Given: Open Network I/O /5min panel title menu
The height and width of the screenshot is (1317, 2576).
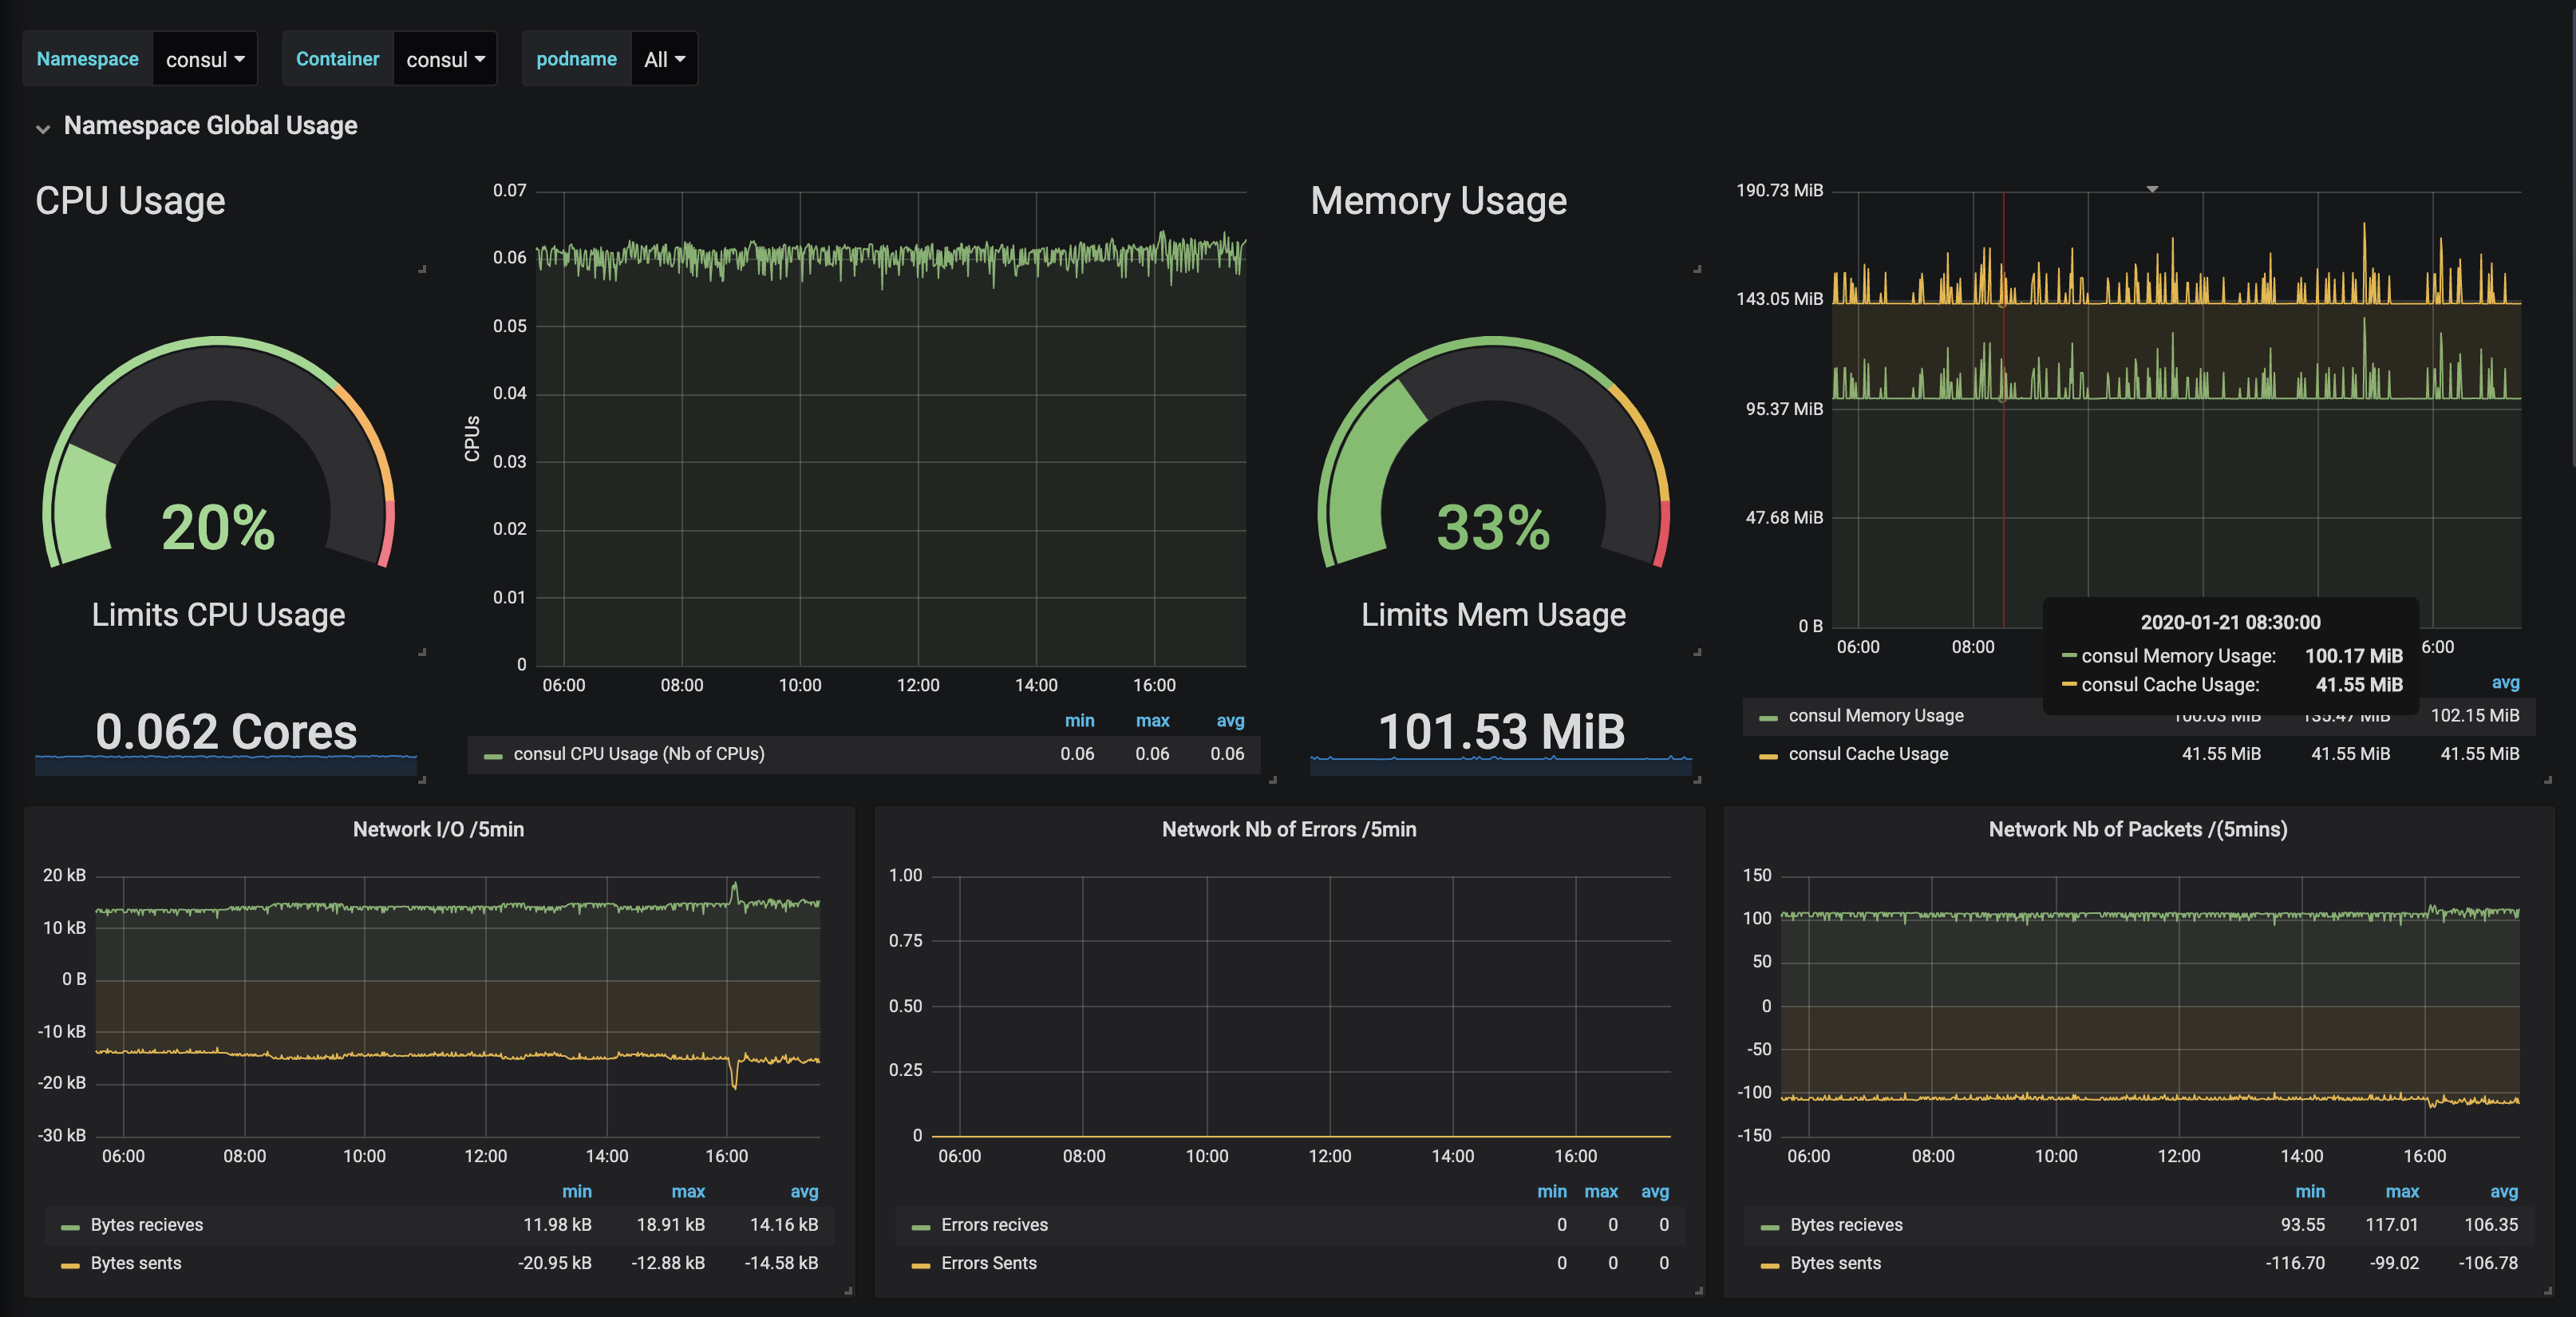Looking at the screenshot, I should click(x=438, y=829).
